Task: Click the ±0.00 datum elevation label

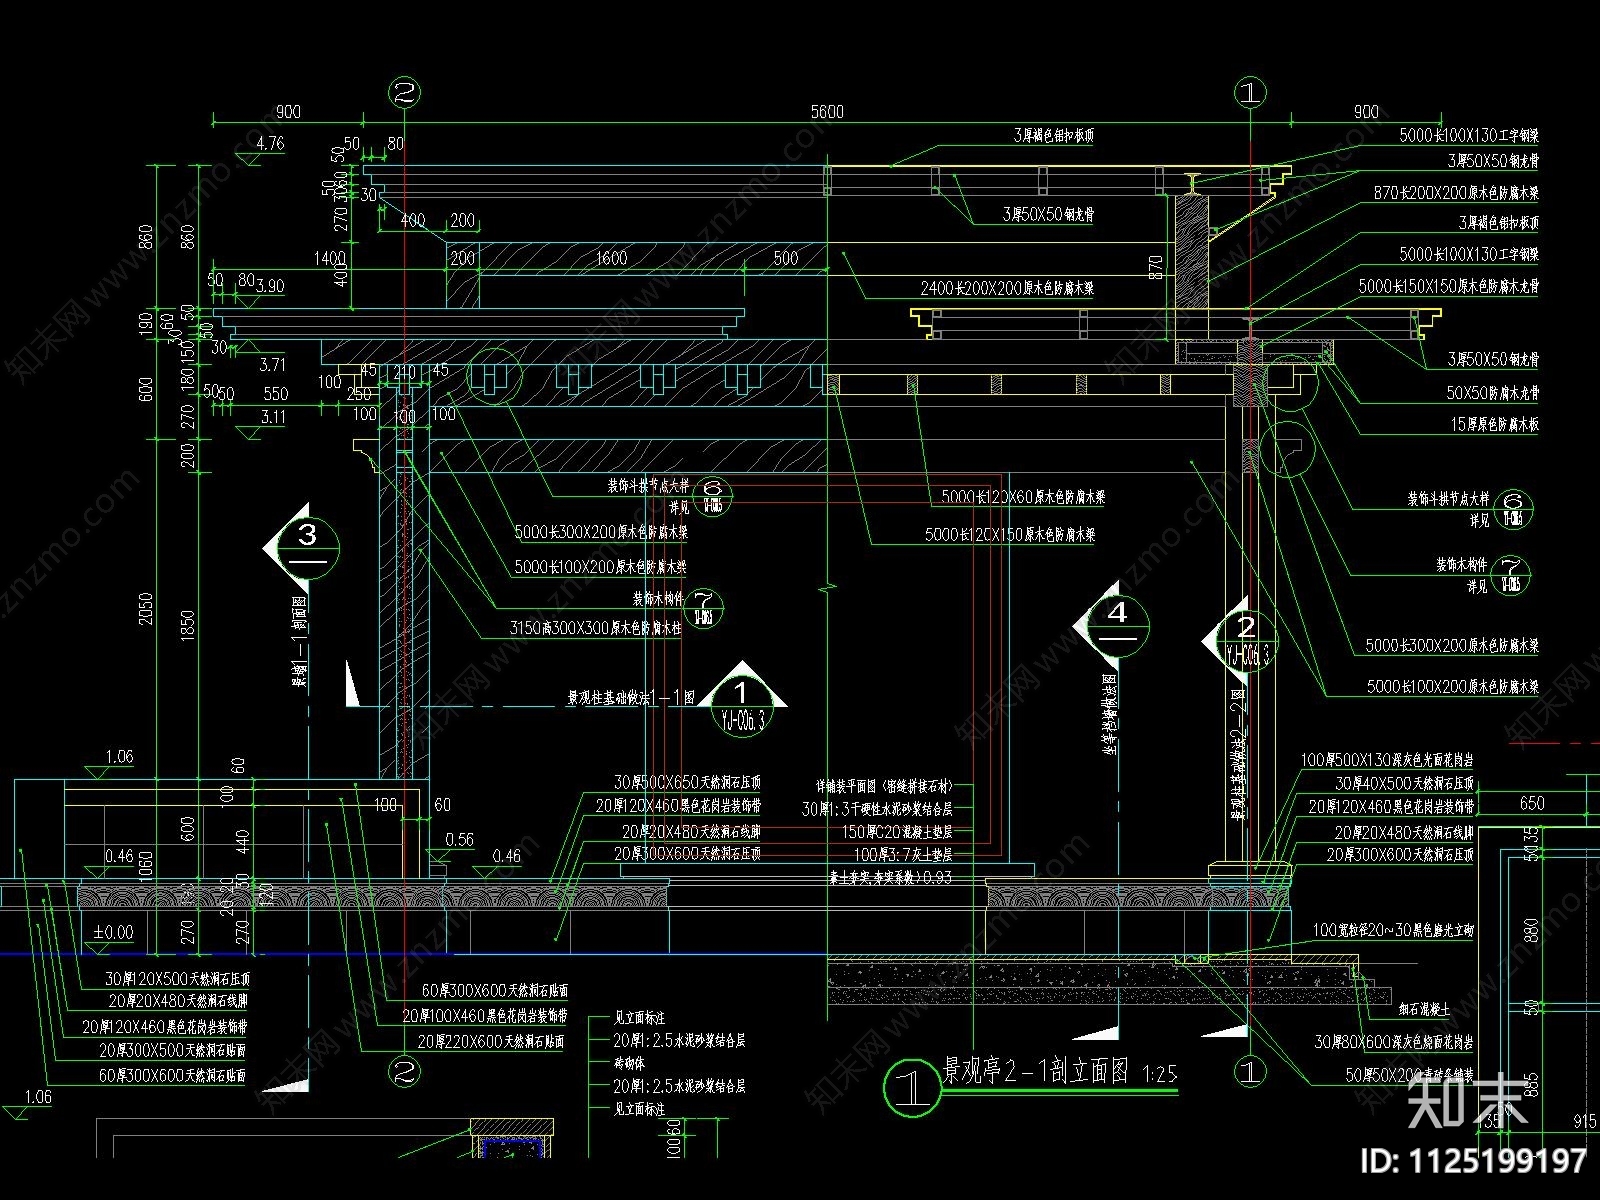Action: tap(113, 932)
